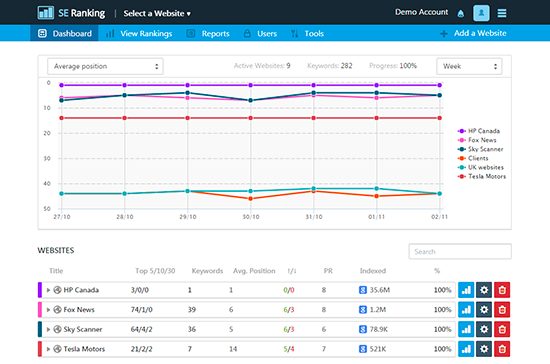The height and width of the screenshot is (364, 550).
Task: Click Google indexed icon for Tesla Motors
Action: point(363,349)
